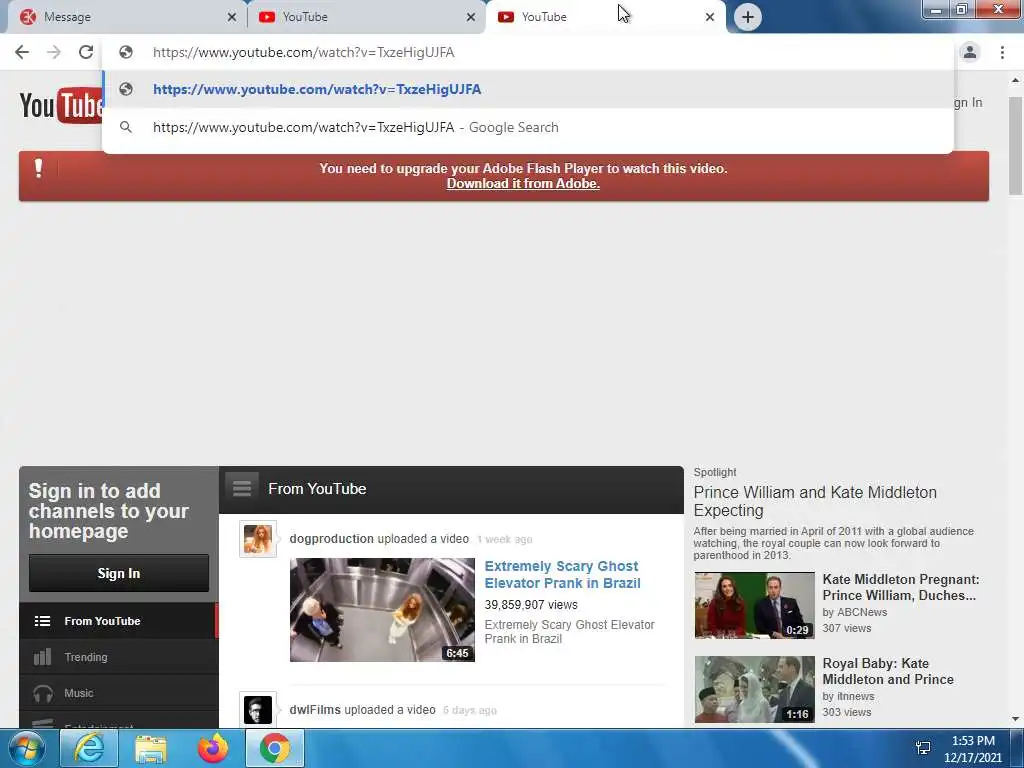Open File Explorer from taskbar
This screenshot has width=1024, height=768.
150,748
